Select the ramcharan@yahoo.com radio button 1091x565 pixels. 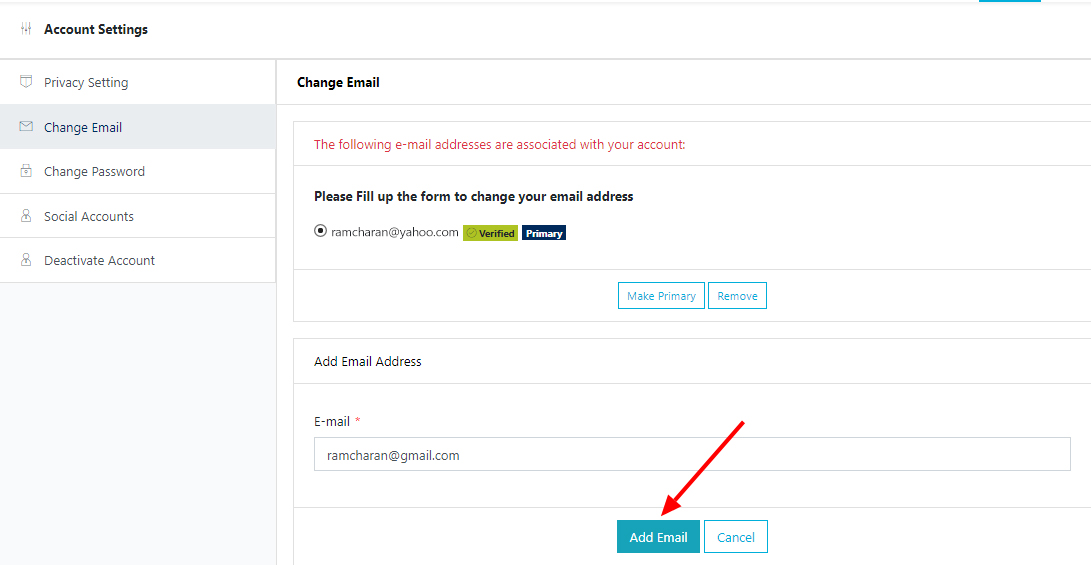coord(320,231)
